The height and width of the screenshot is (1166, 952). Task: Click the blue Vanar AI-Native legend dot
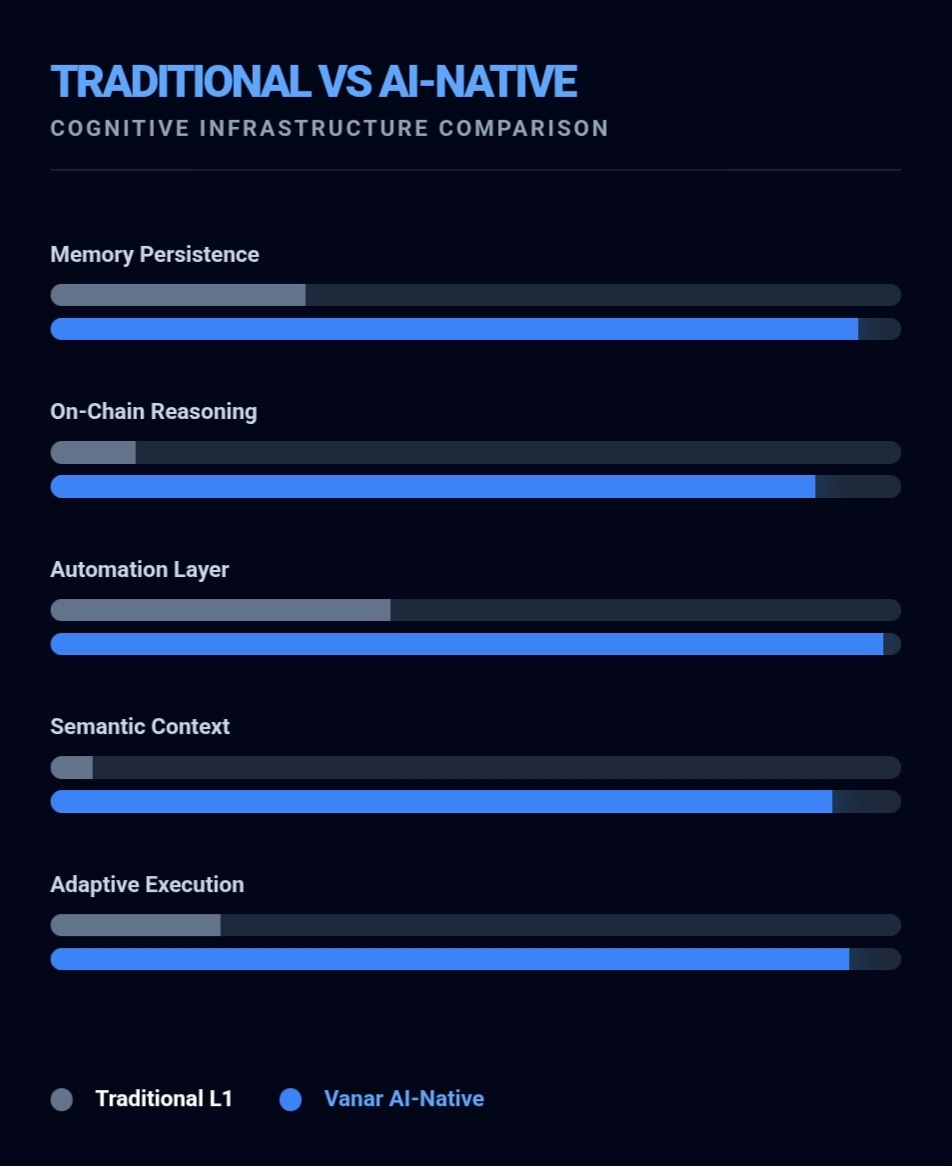tap(291, 1099)
